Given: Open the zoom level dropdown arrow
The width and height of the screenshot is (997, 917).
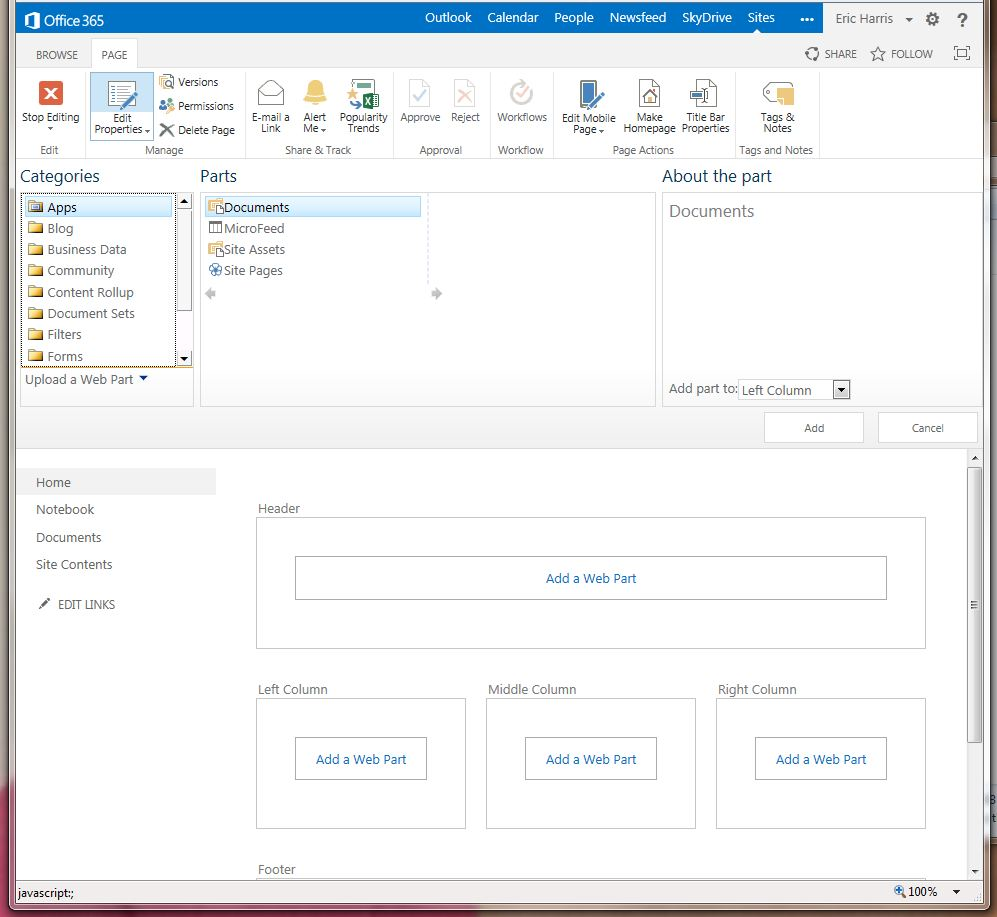Looking at the screenshot, I should pyautogui.click(x=956, y=892).
